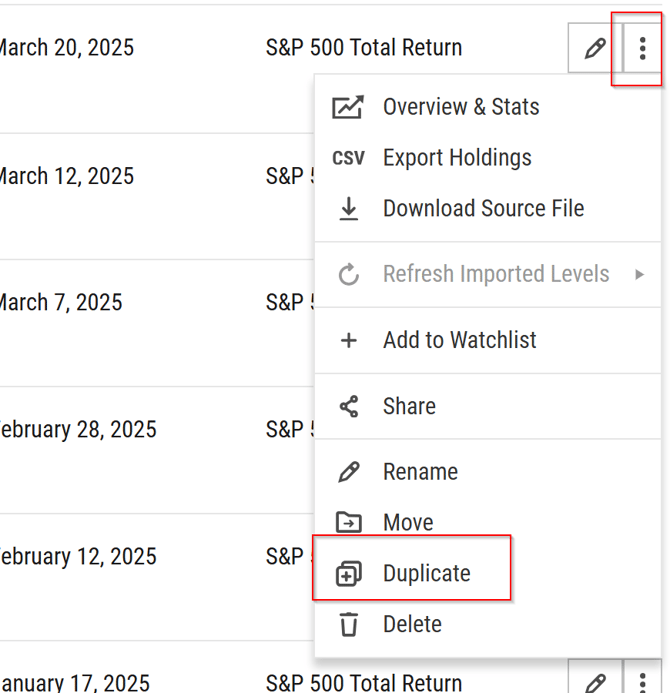Choose Download Source File

pos(488,208)
